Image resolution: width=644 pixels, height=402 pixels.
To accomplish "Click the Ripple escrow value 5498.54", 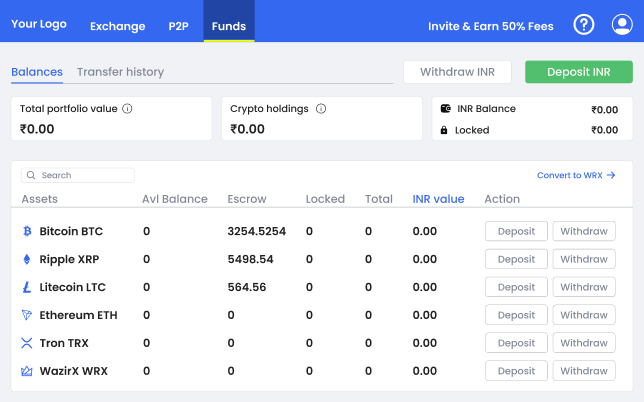I will point(251,259).
